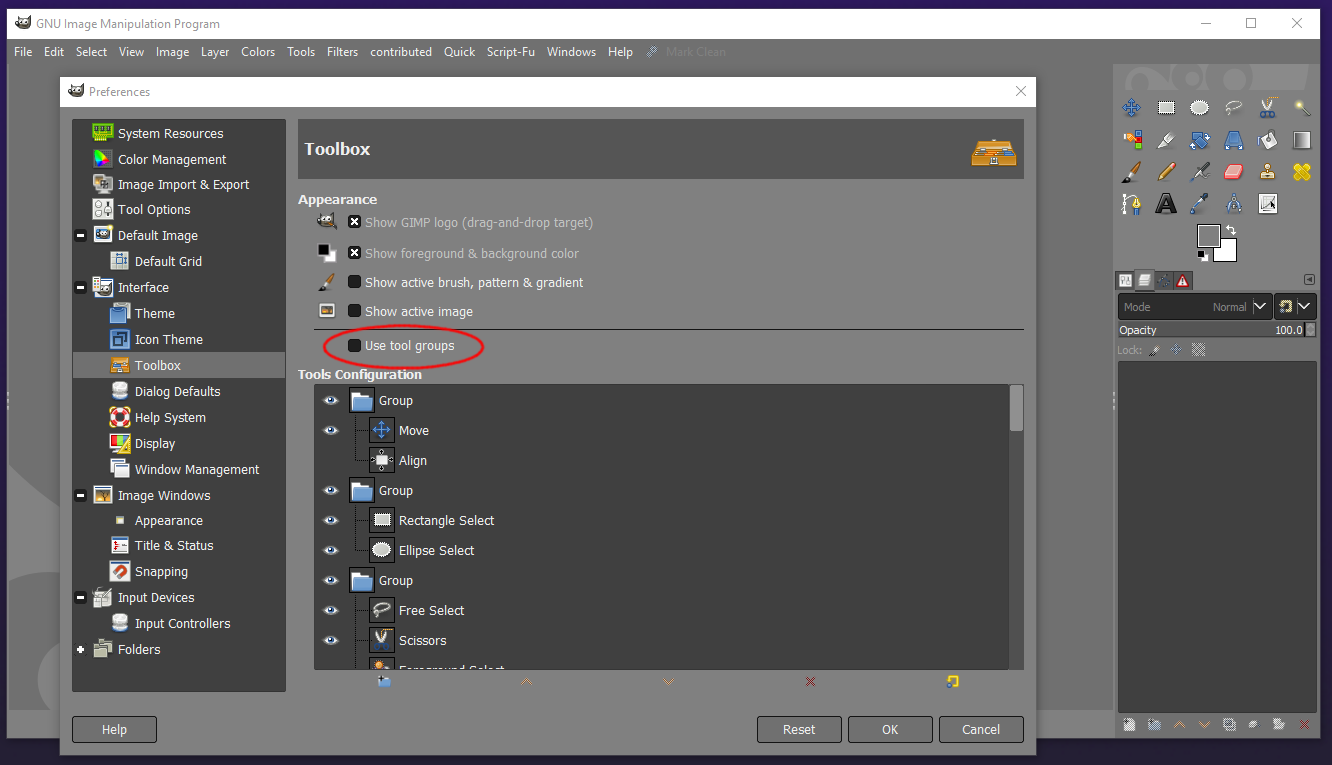Activate the Text tool
This screenshot has height=765, width=1332.
(1166, 204)
